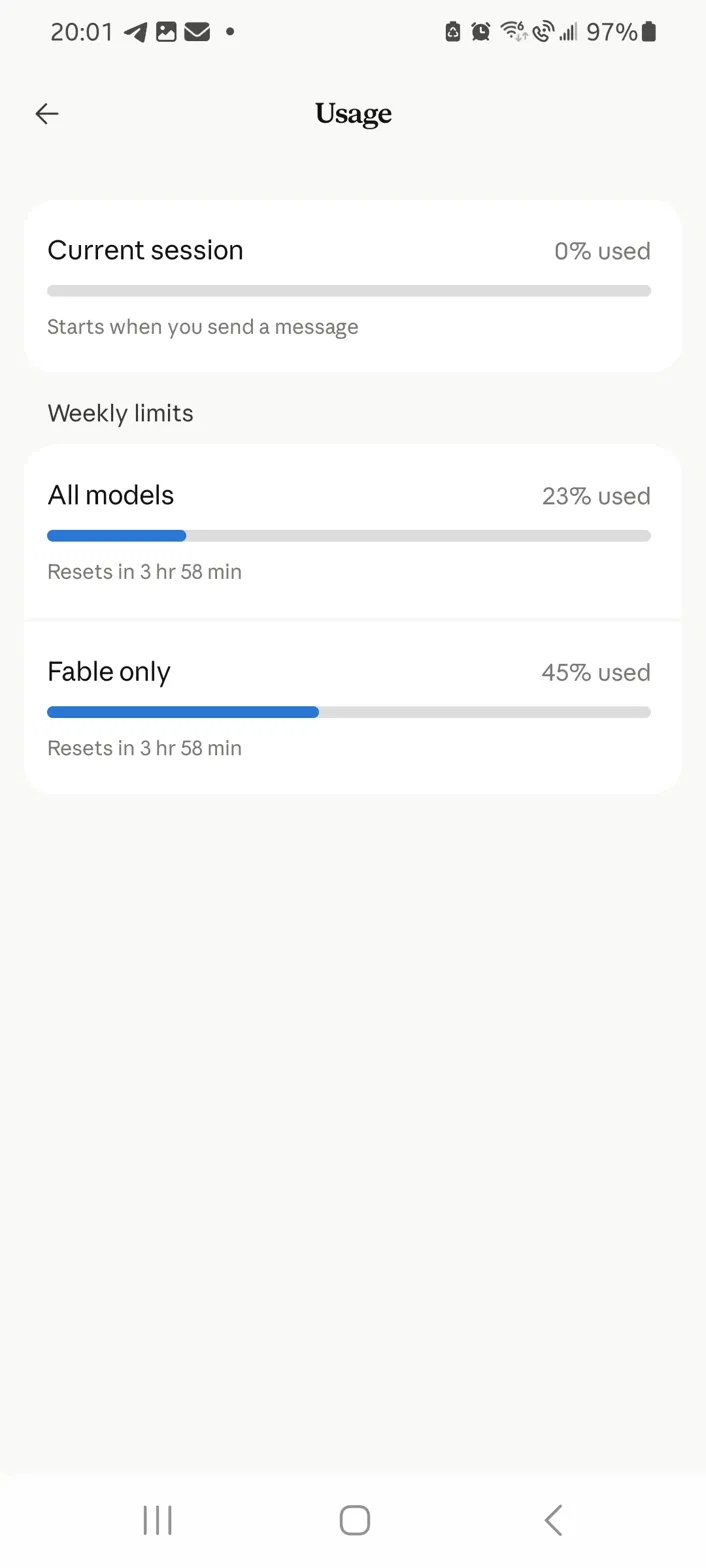Tap the Weekly limits section heading
This screenshot has height=1568, width=706.
click(x=120, y=413)
